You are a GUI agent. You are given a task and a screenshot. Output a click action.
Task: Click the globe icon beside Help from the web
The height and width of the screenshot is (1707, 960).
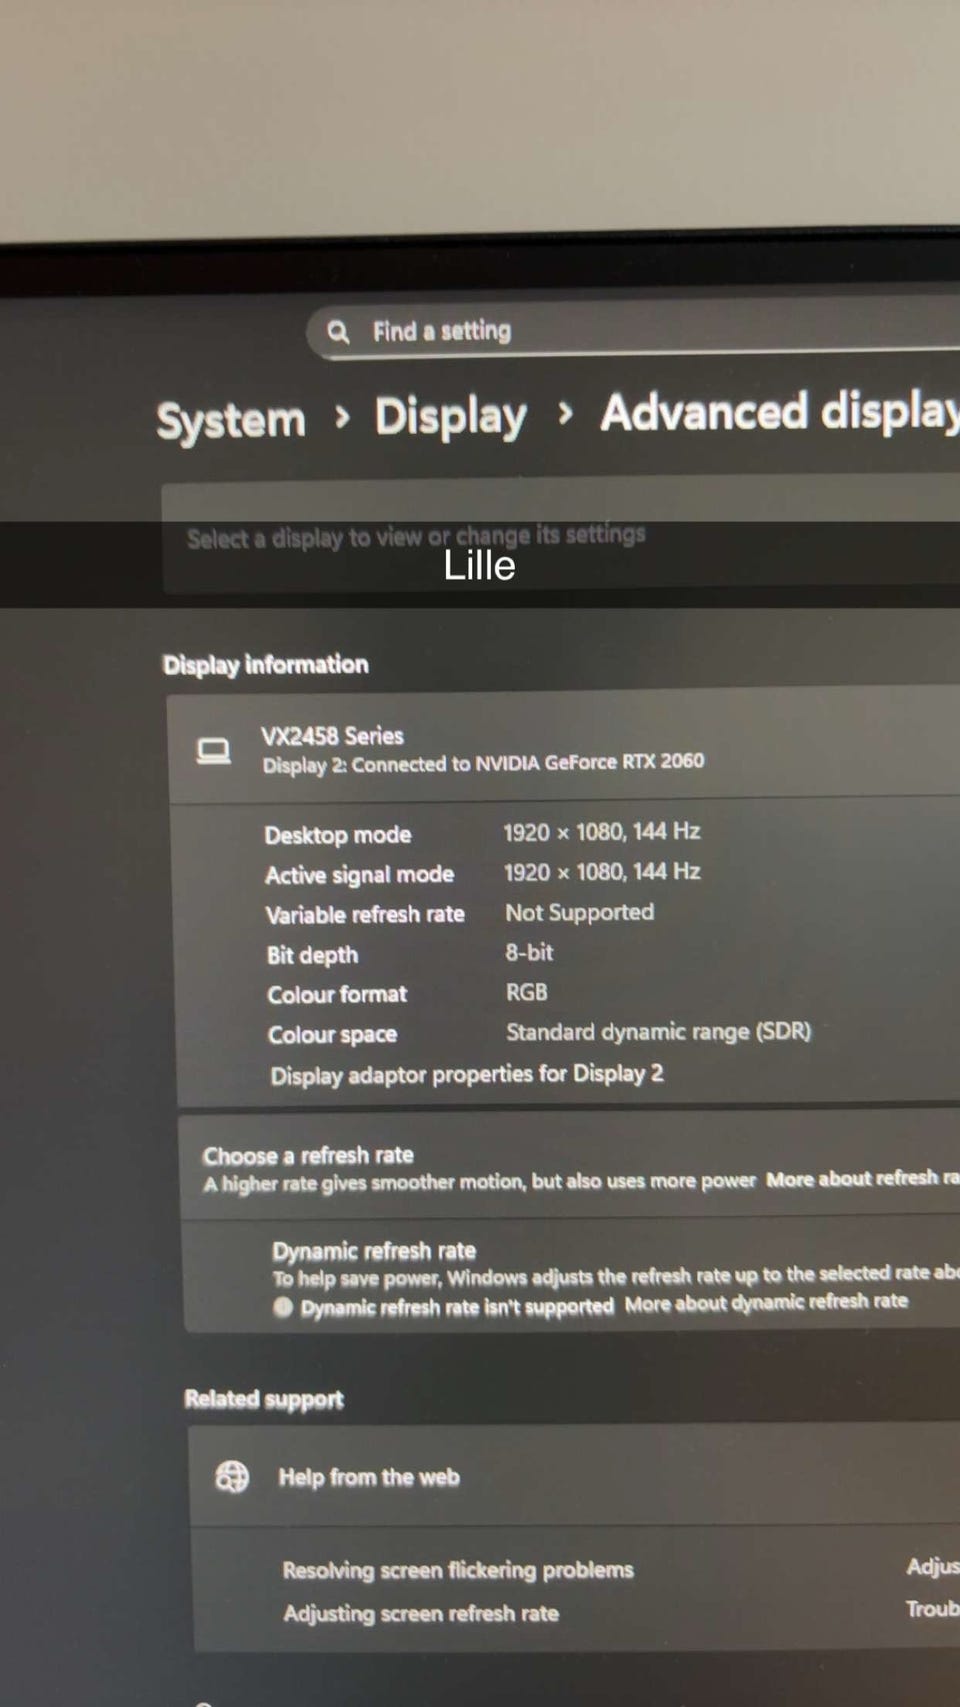coord(232,1476)
